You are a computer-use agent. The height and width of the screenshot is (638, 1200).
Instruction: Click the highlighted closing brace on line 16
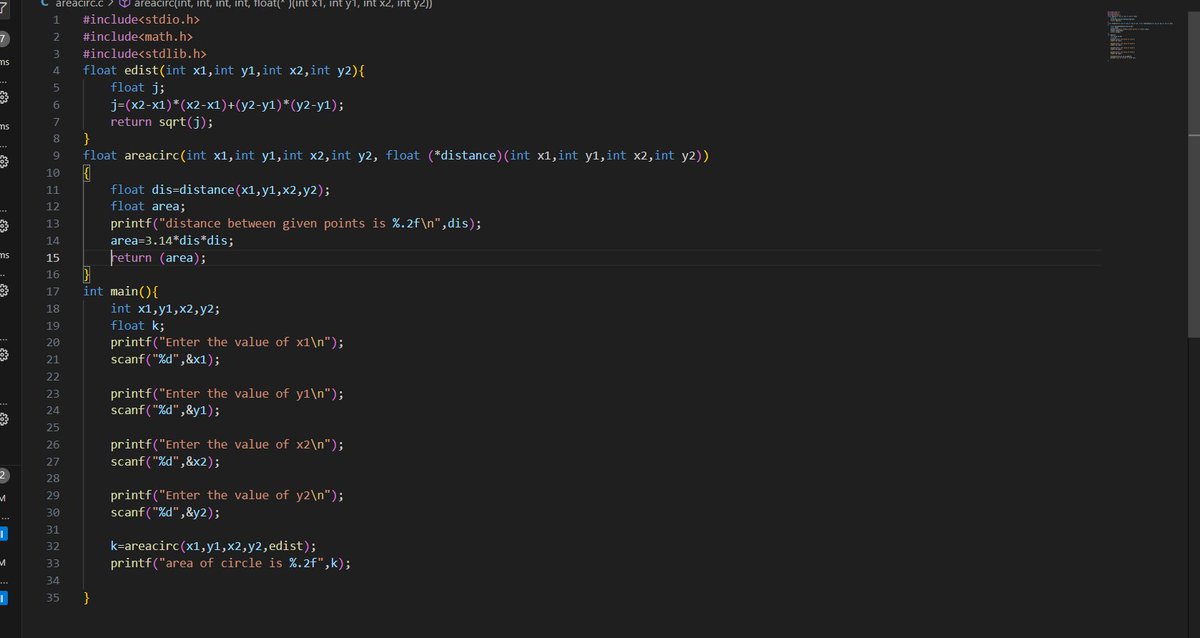pos(86,274)
